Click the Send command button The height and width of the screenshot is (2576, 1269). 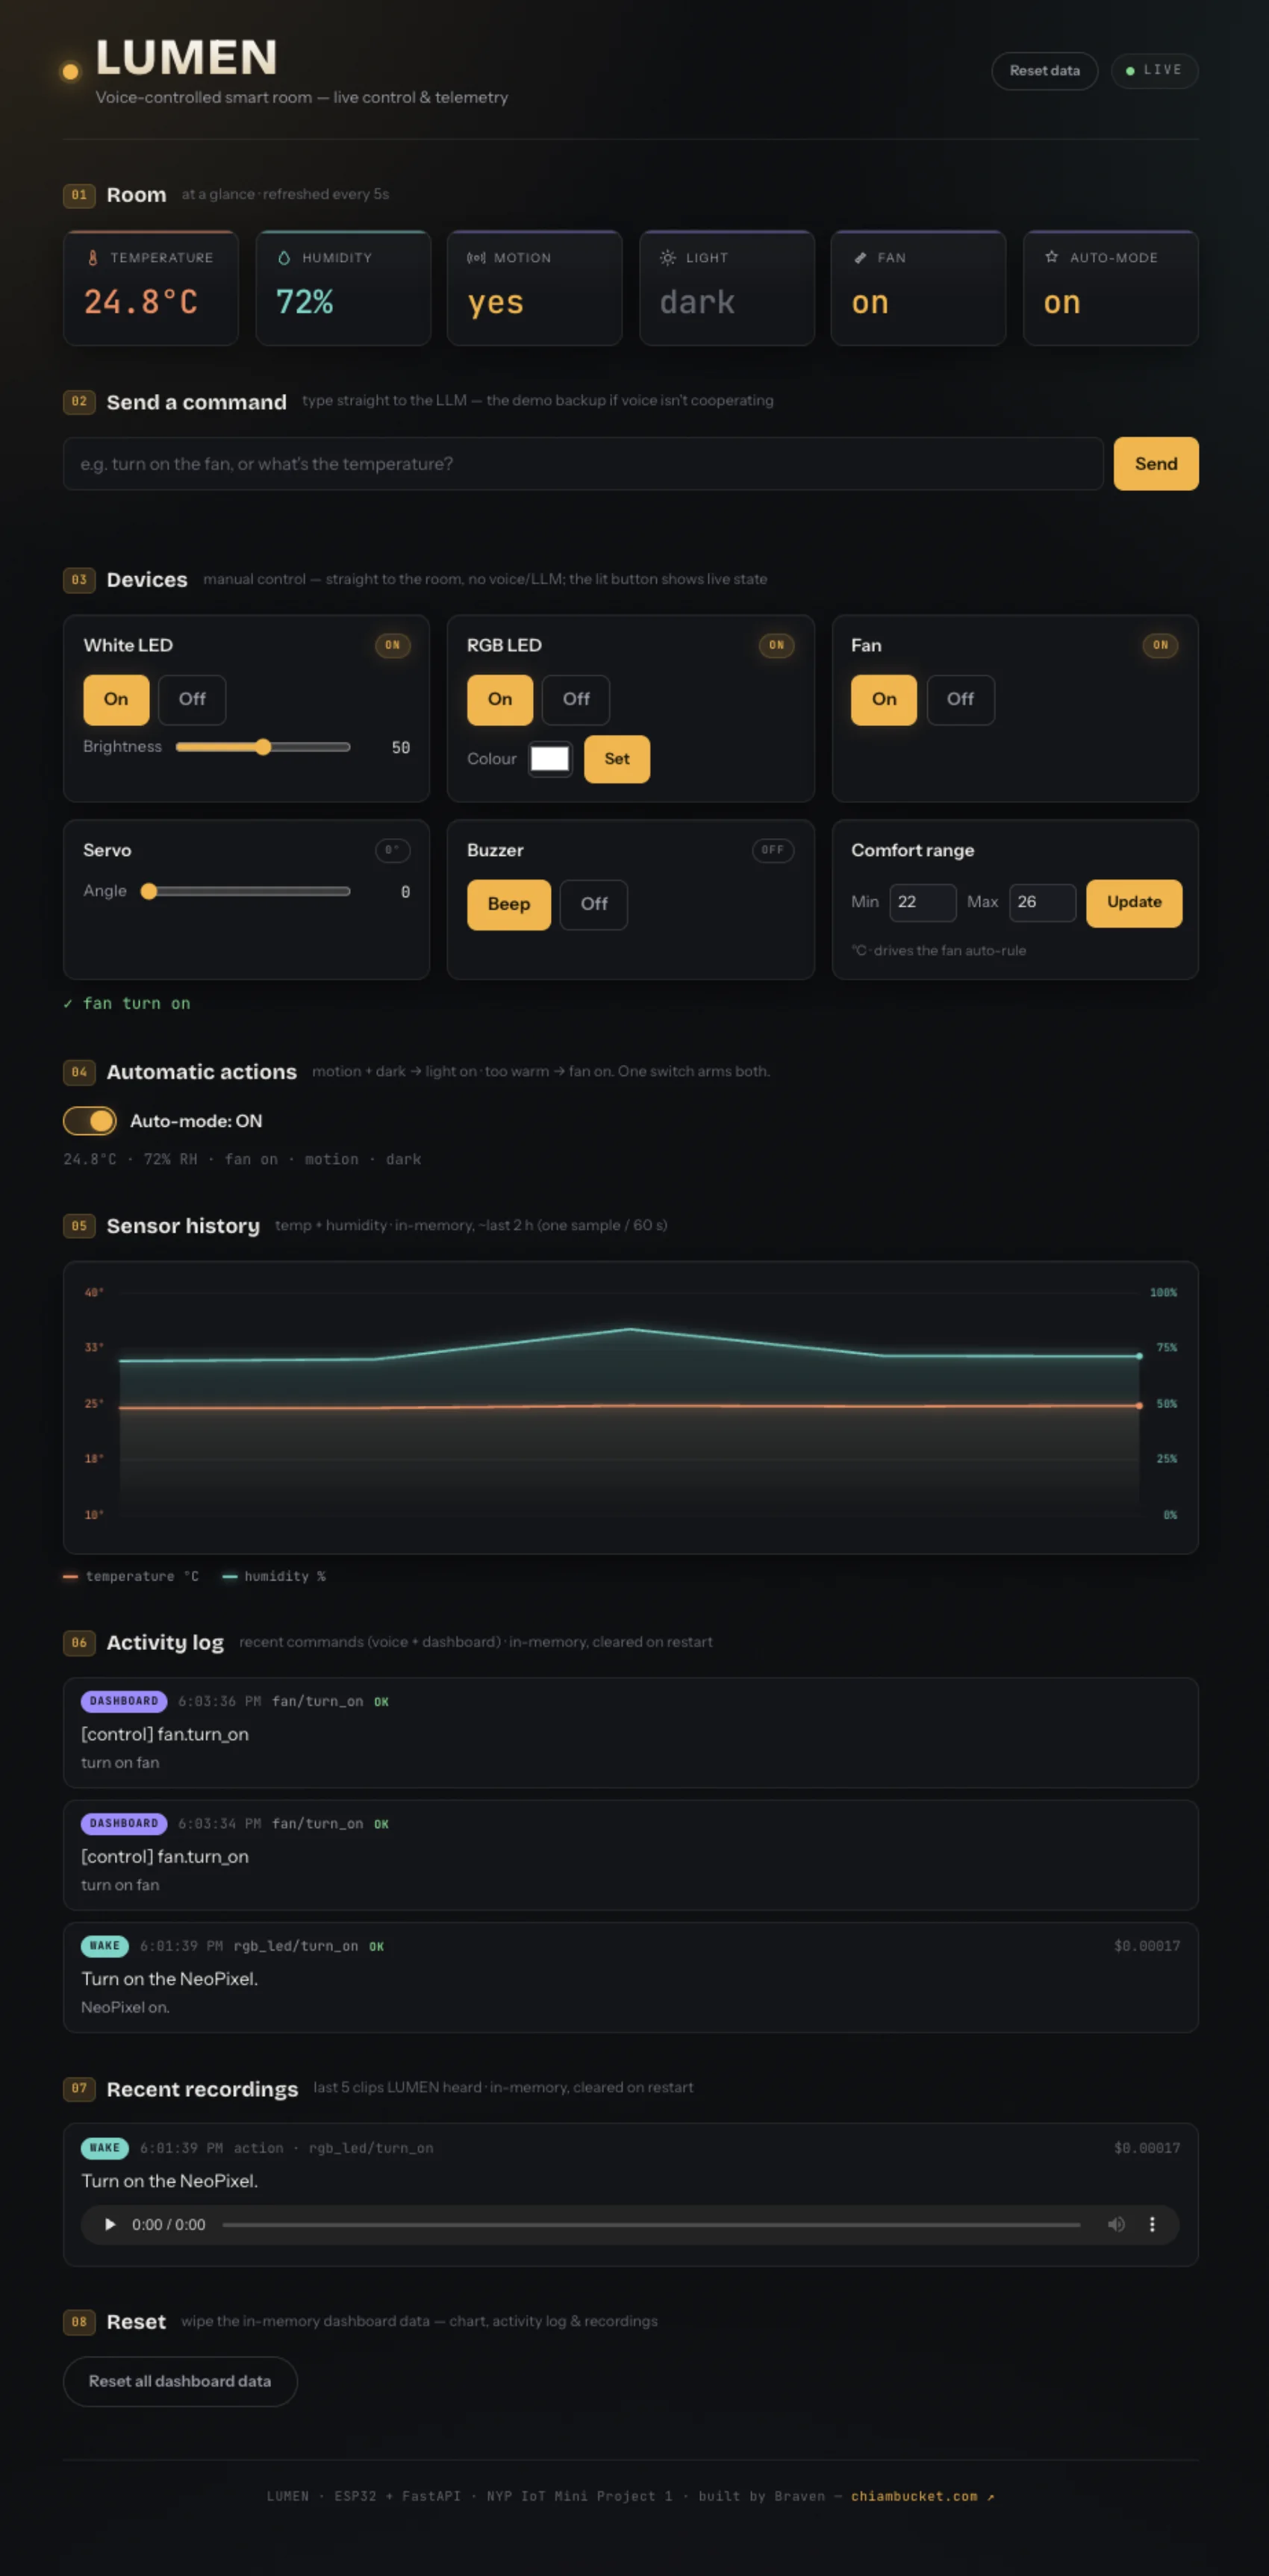tap(1156, 463)
